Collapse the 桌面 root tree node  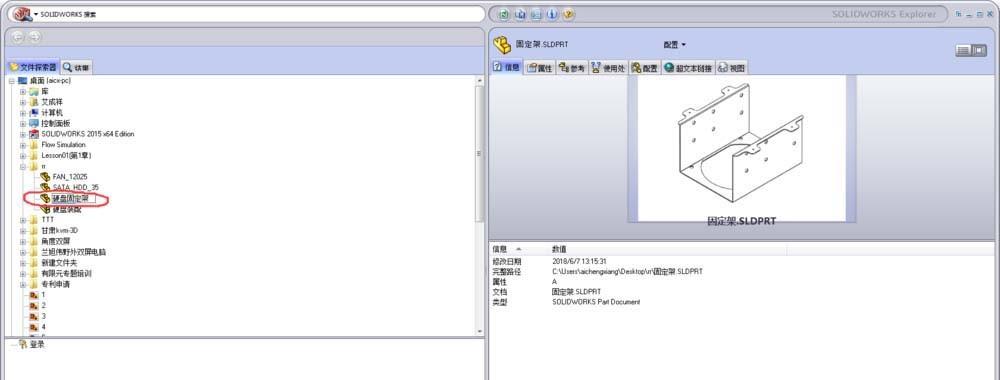(11, 81)
